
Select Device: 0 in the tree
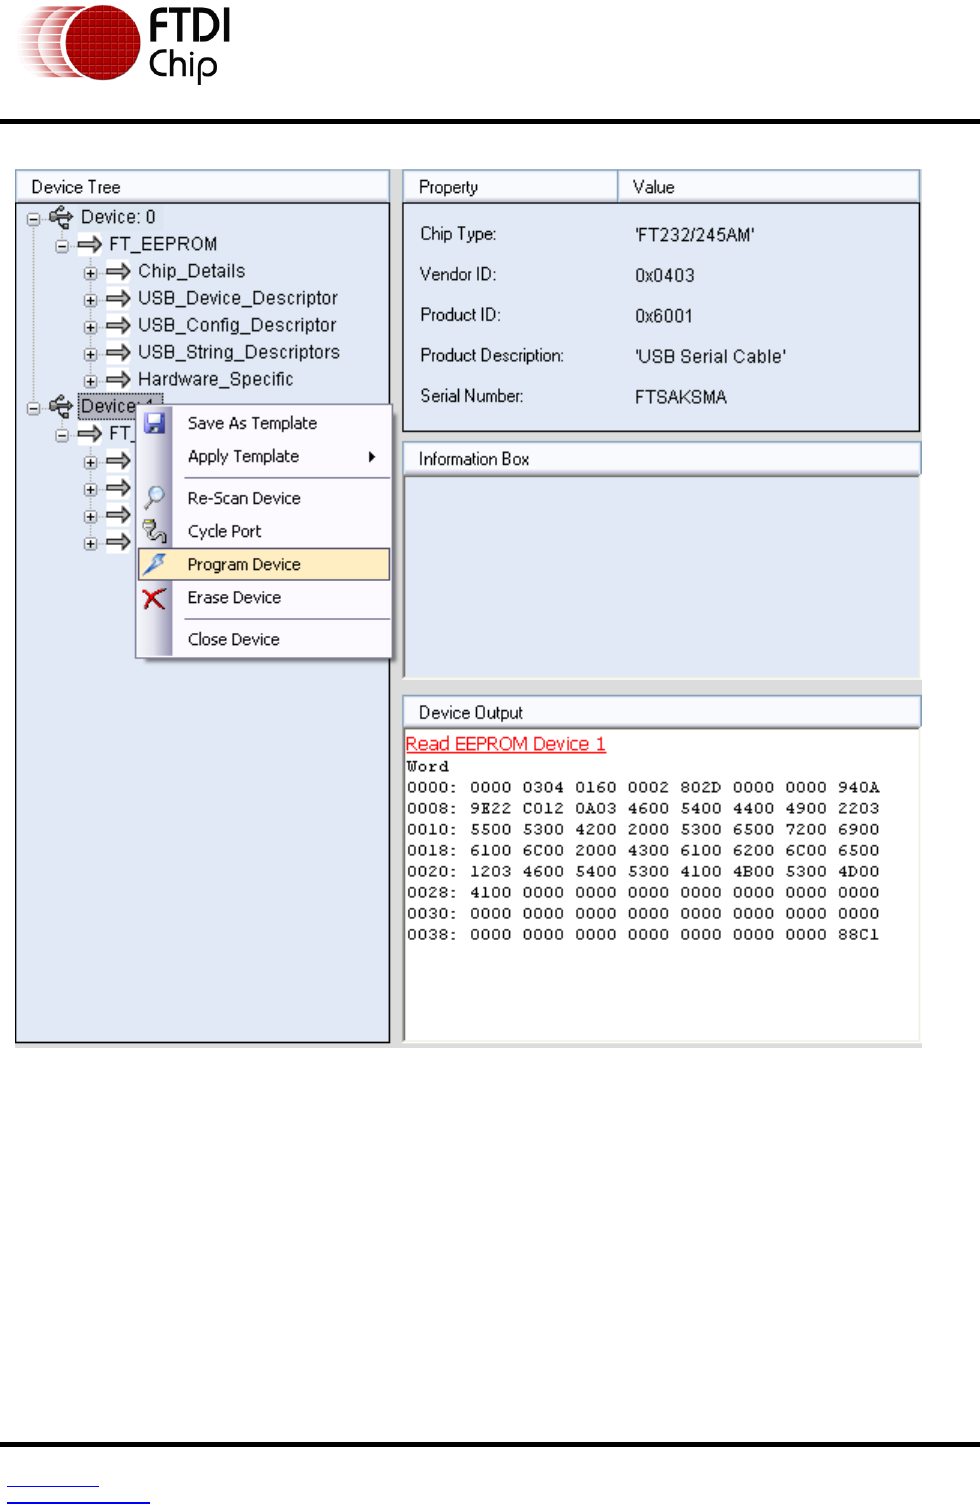coord(118,217)
